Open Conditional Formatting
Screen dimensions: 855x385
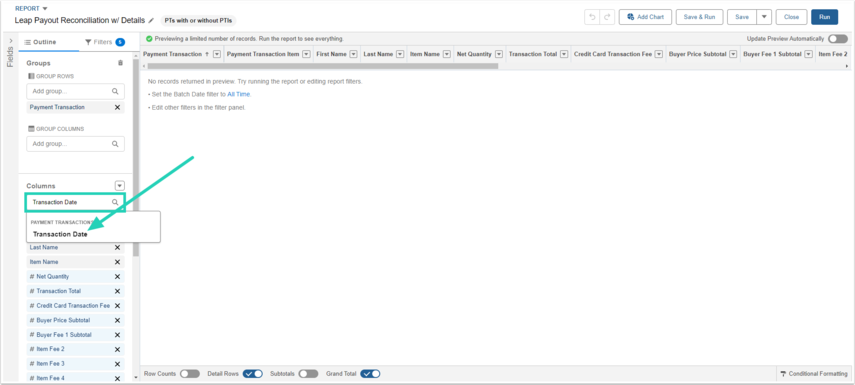coord(814,374)
